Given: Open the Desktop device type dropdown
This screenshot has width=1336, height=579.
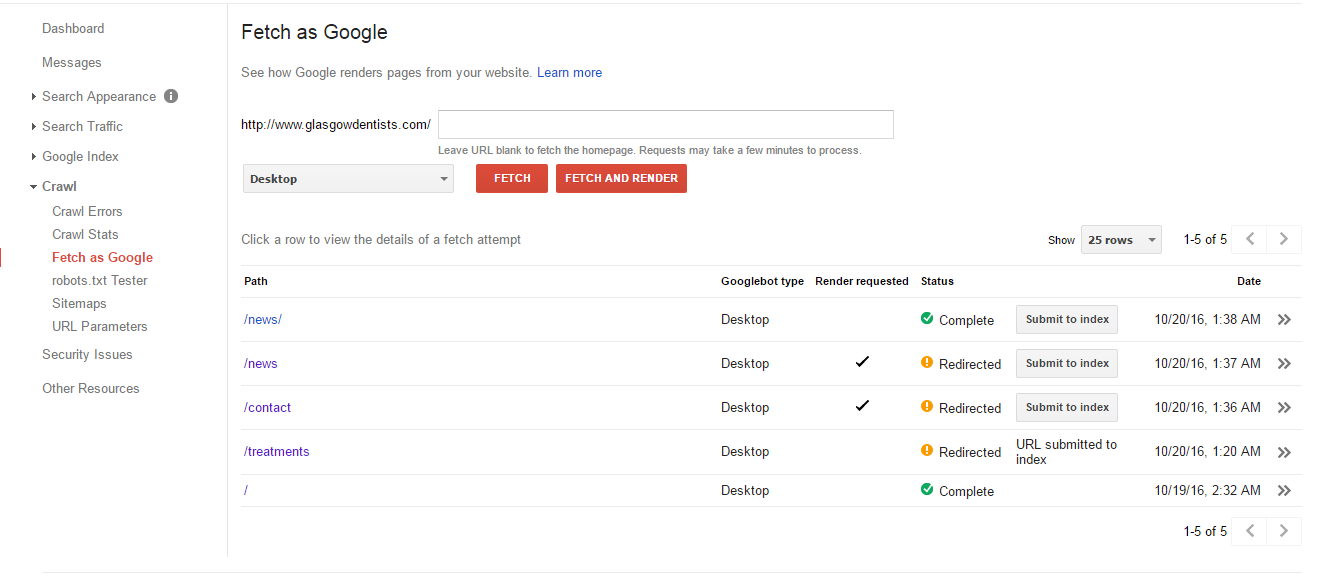Looking at the screenshot, I should (348, 179).
